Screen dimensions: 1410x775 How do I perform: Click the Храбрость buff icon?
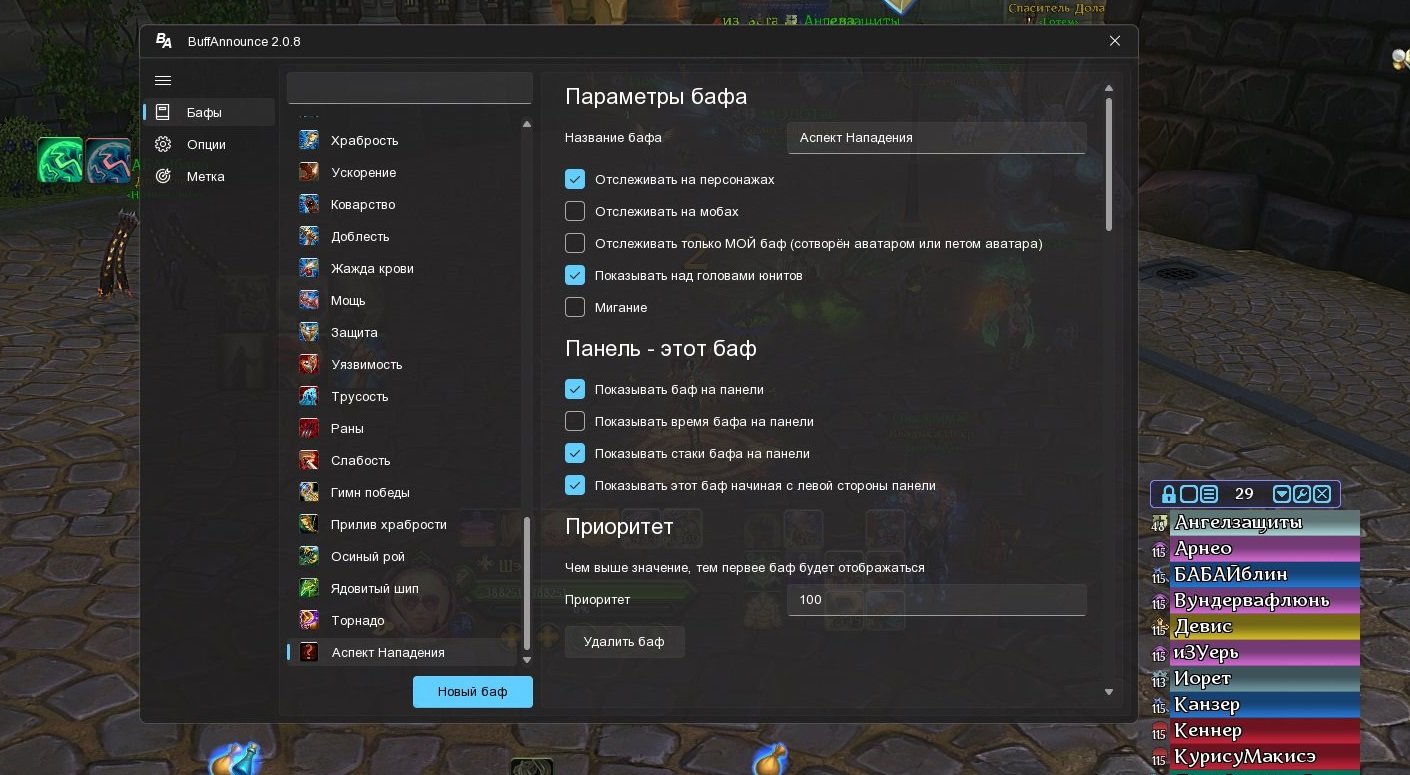(309, 141)
